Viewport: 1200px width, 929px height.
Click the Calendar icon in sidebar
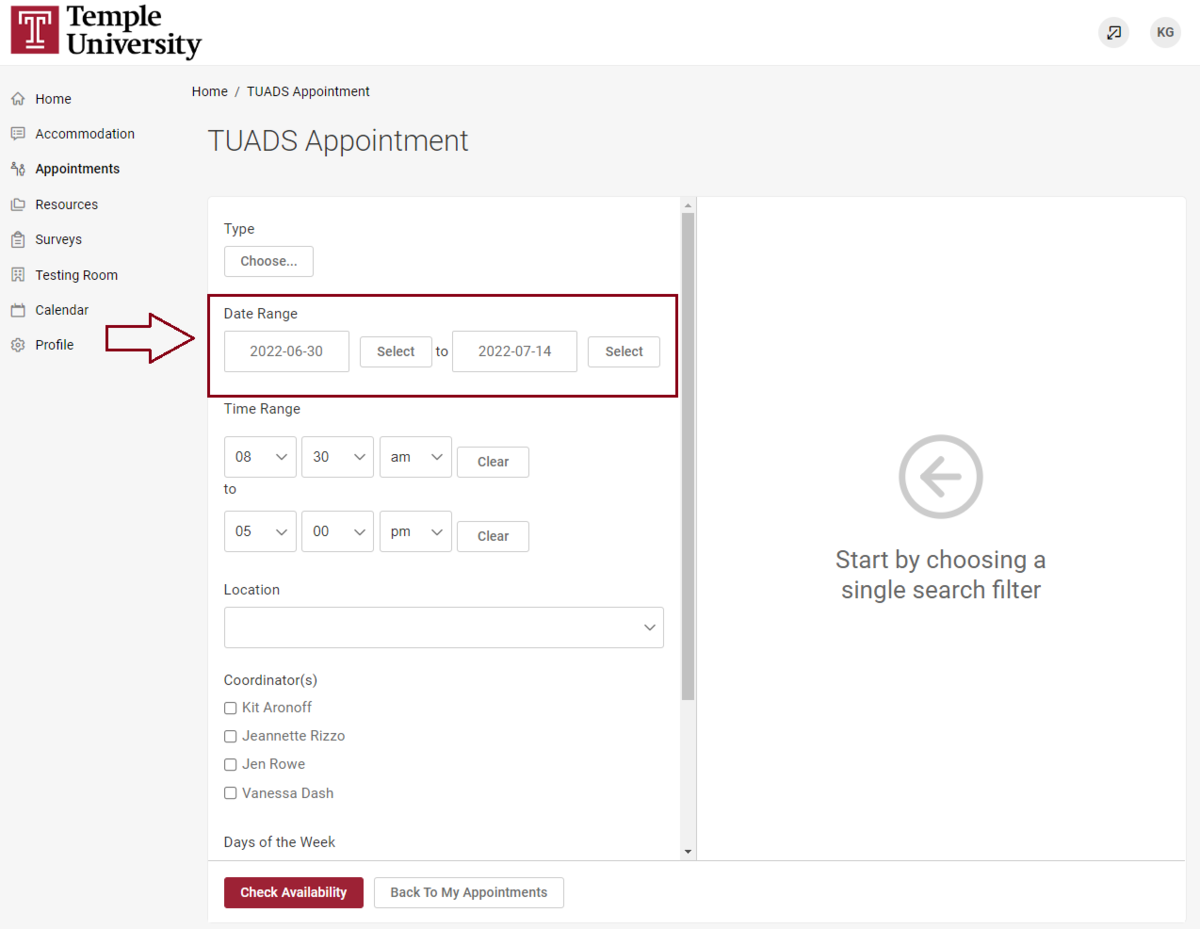pos(17,310)
